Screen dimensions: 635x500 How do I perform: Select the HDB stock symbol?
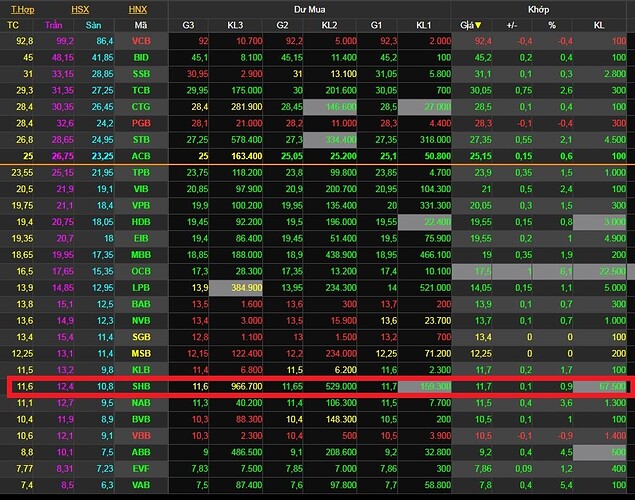[141, 222]
